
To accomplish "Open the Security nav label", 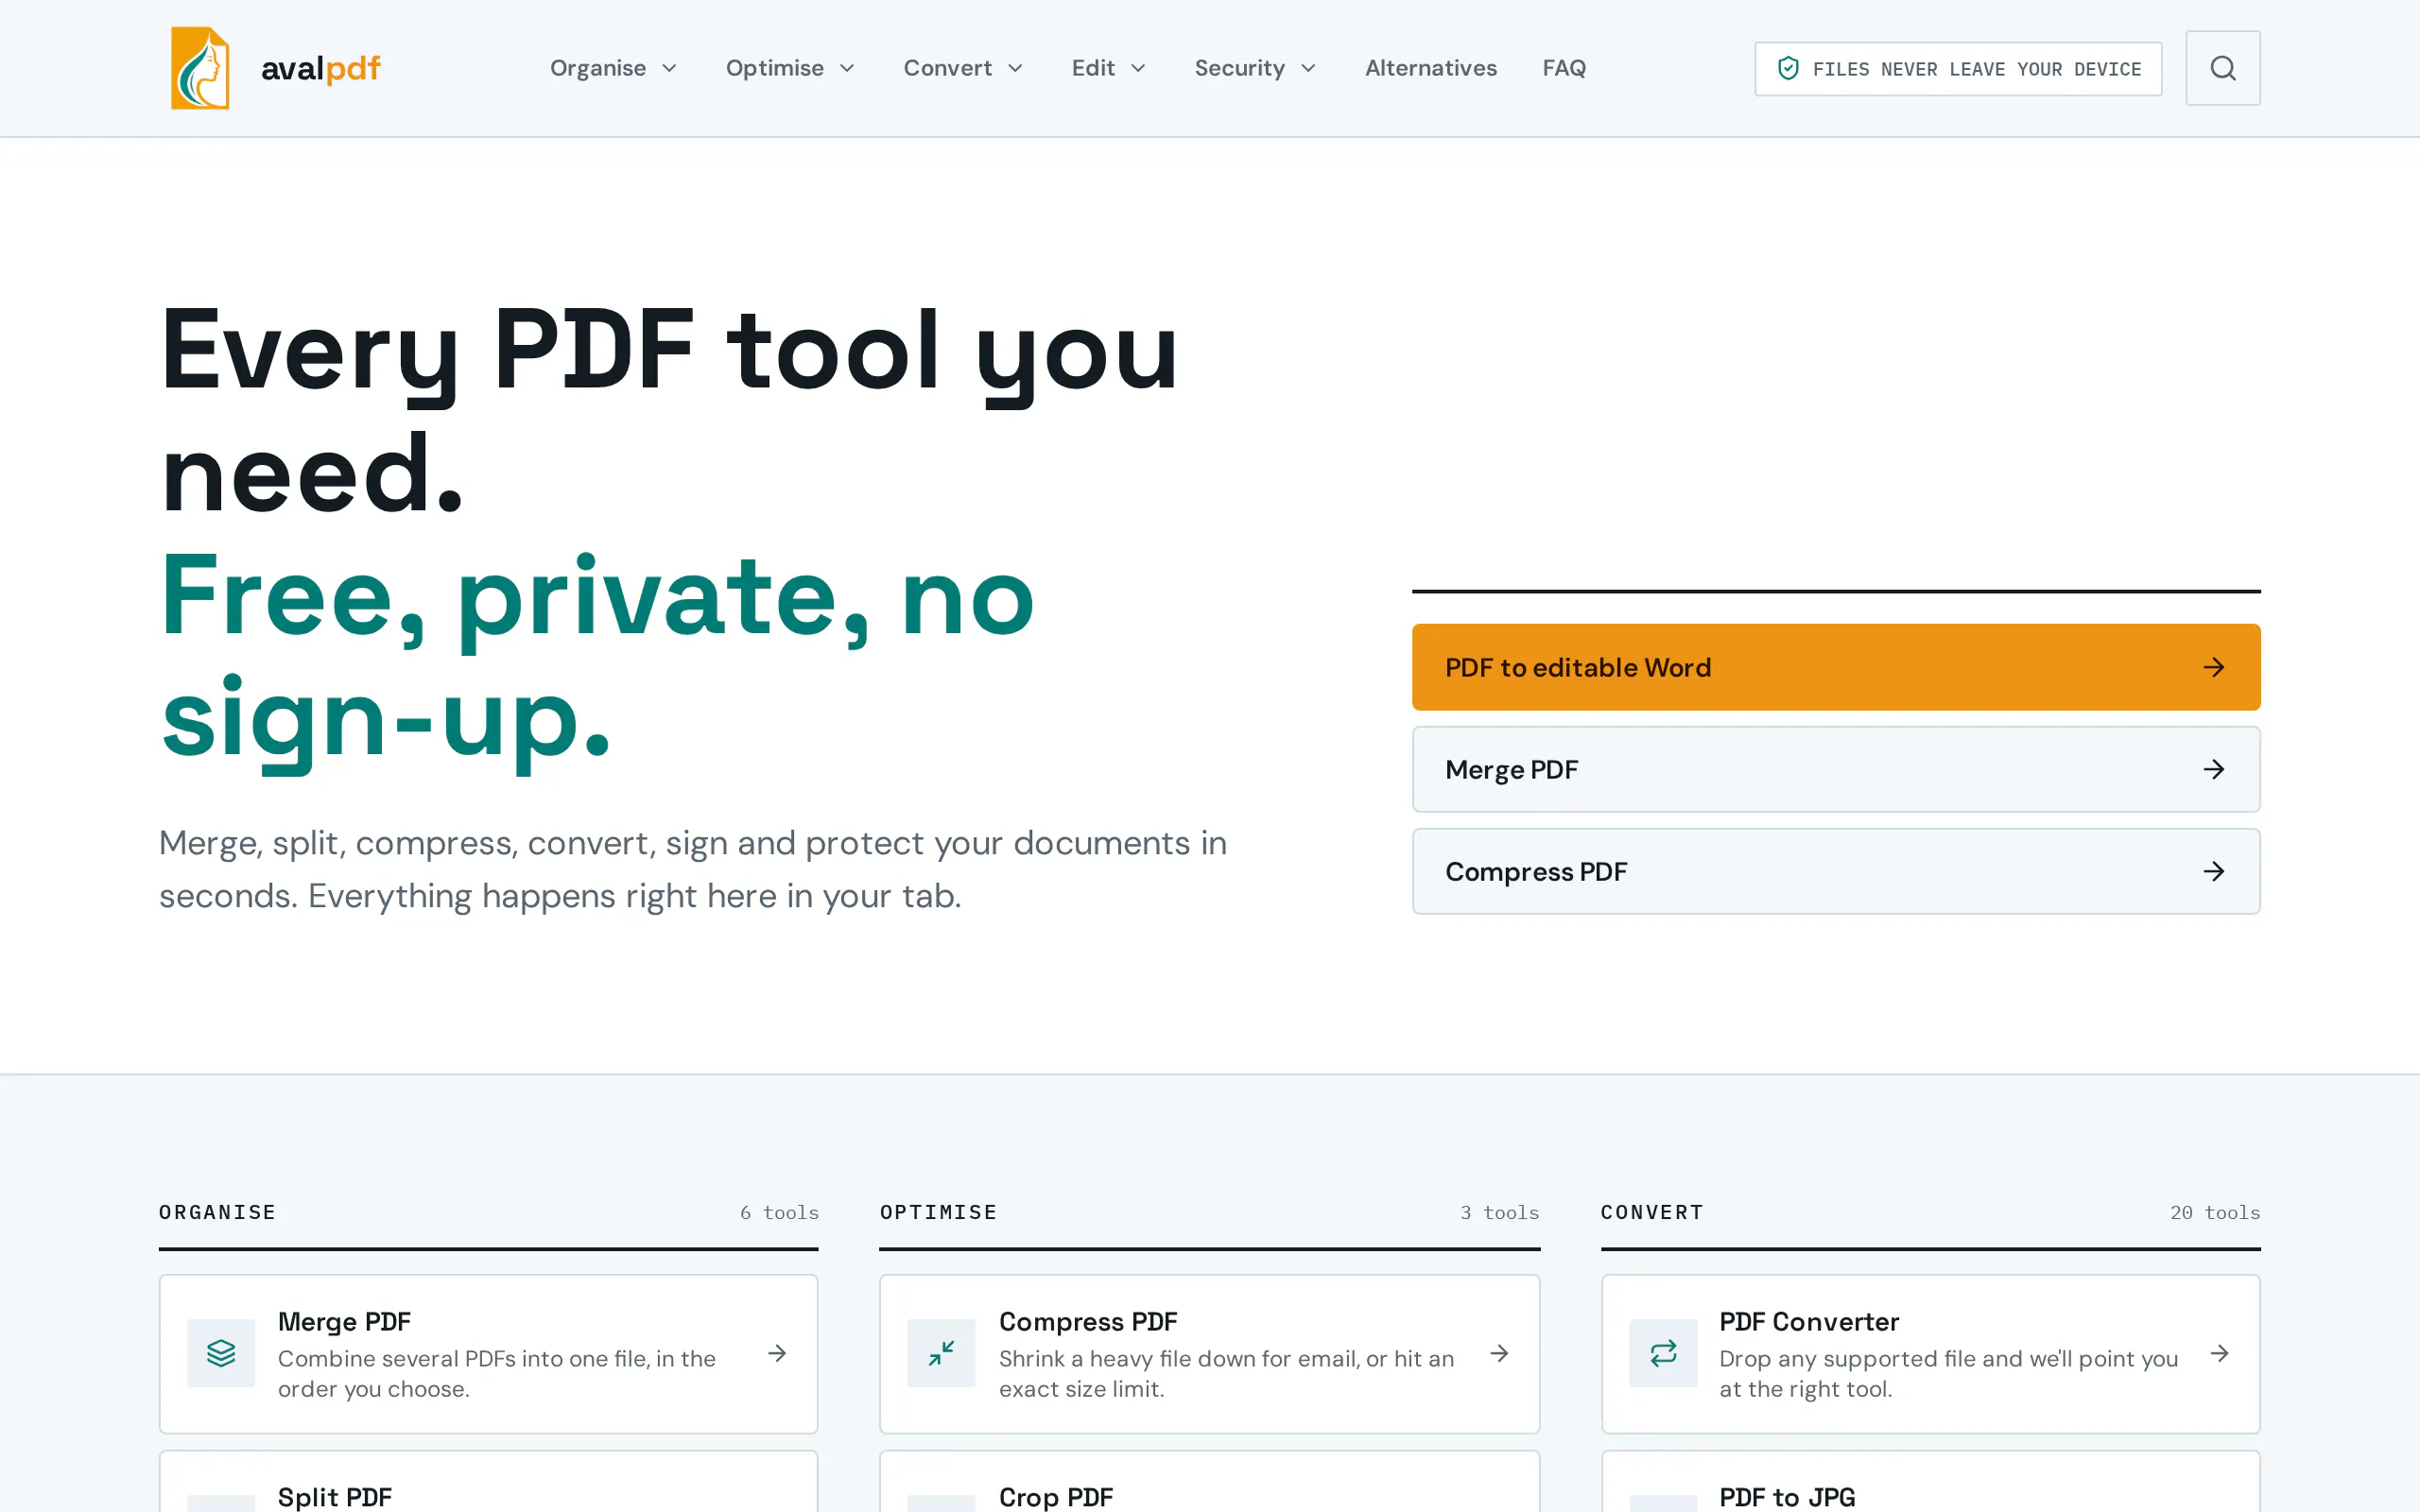I will (x=1239, y=68).
